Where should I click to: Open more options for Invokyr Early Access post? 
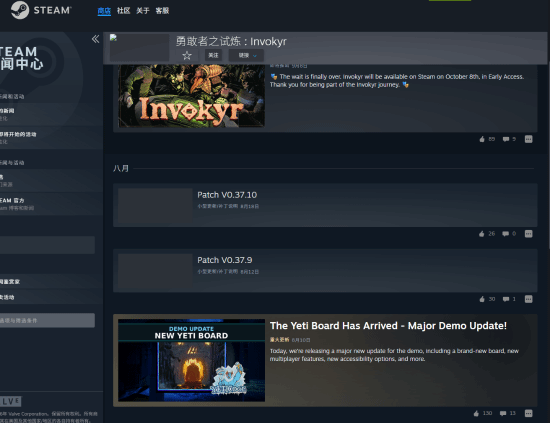[529, 139]
